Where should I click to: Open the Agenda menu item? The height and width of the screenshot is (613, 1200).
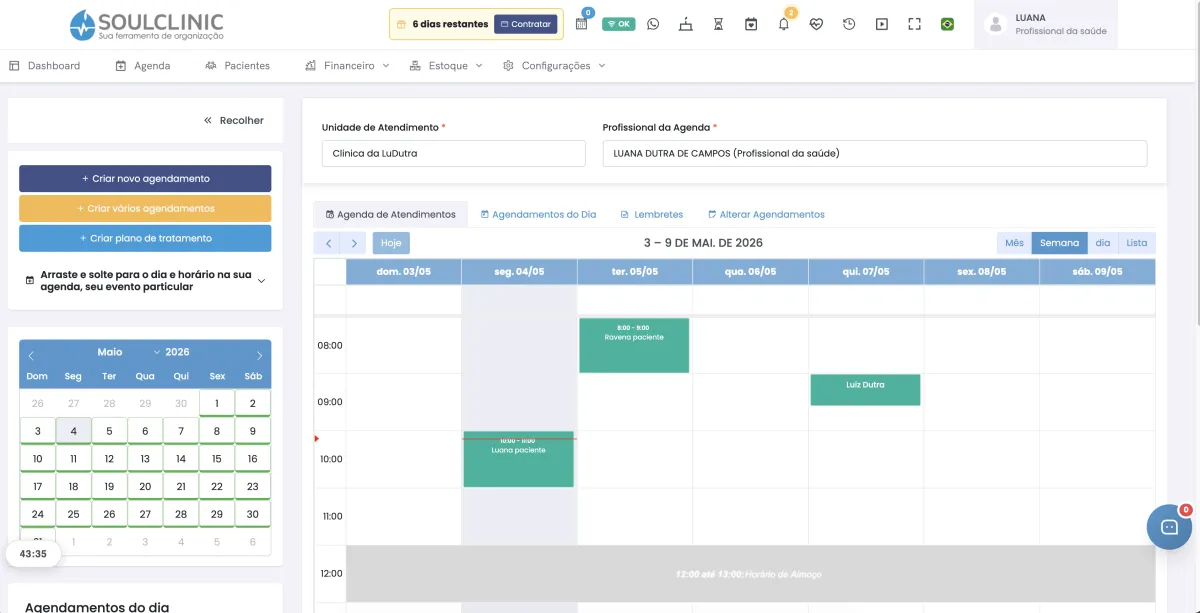143,65
